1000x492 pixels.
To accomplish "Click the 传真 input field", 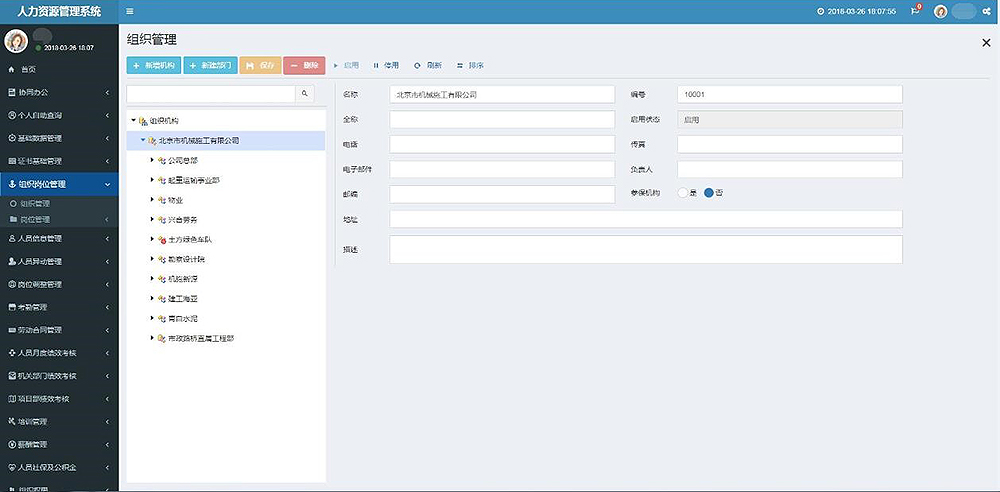I will pyautogui.click(x=790, y=144).
